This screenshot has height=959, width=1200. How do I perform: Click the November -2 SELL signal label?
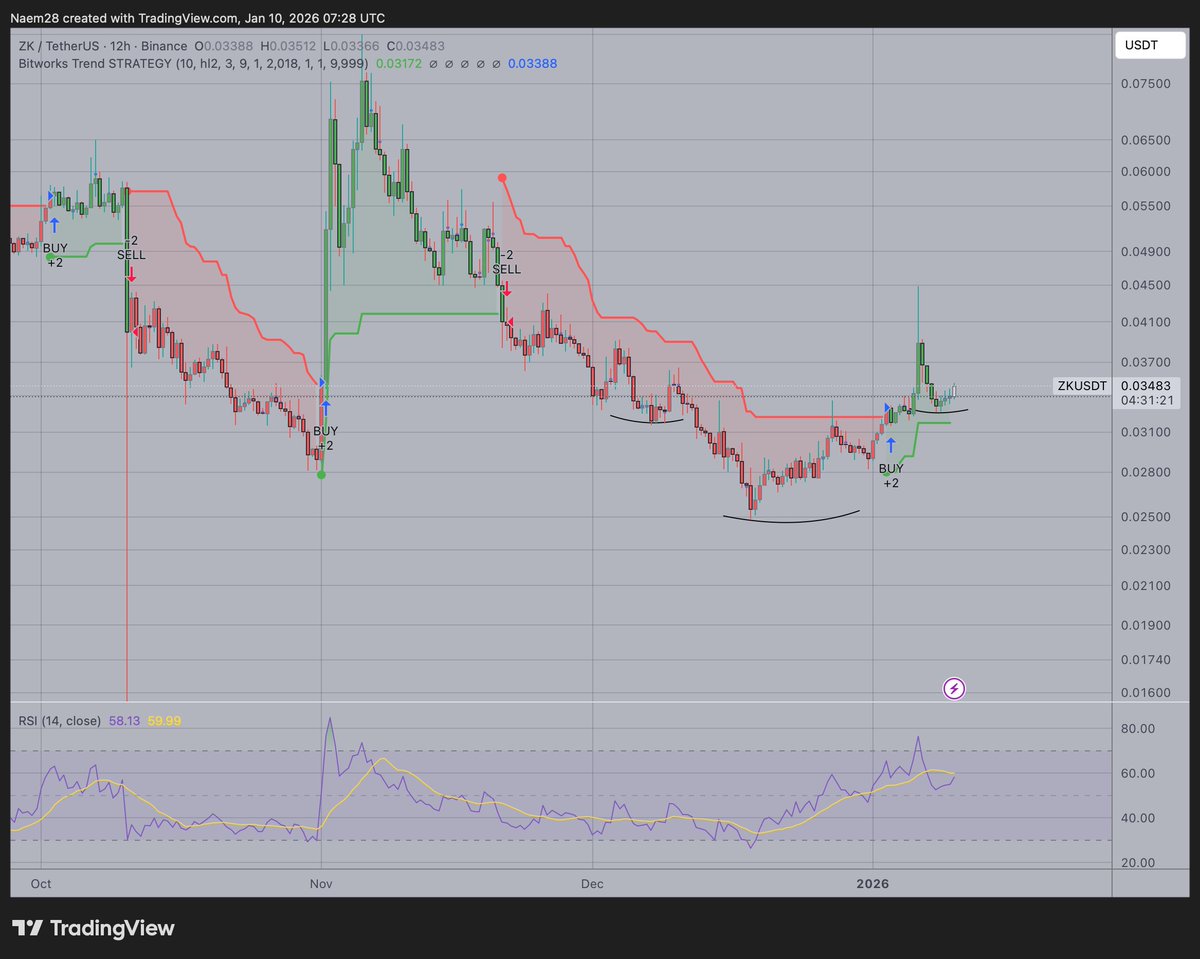506,262
